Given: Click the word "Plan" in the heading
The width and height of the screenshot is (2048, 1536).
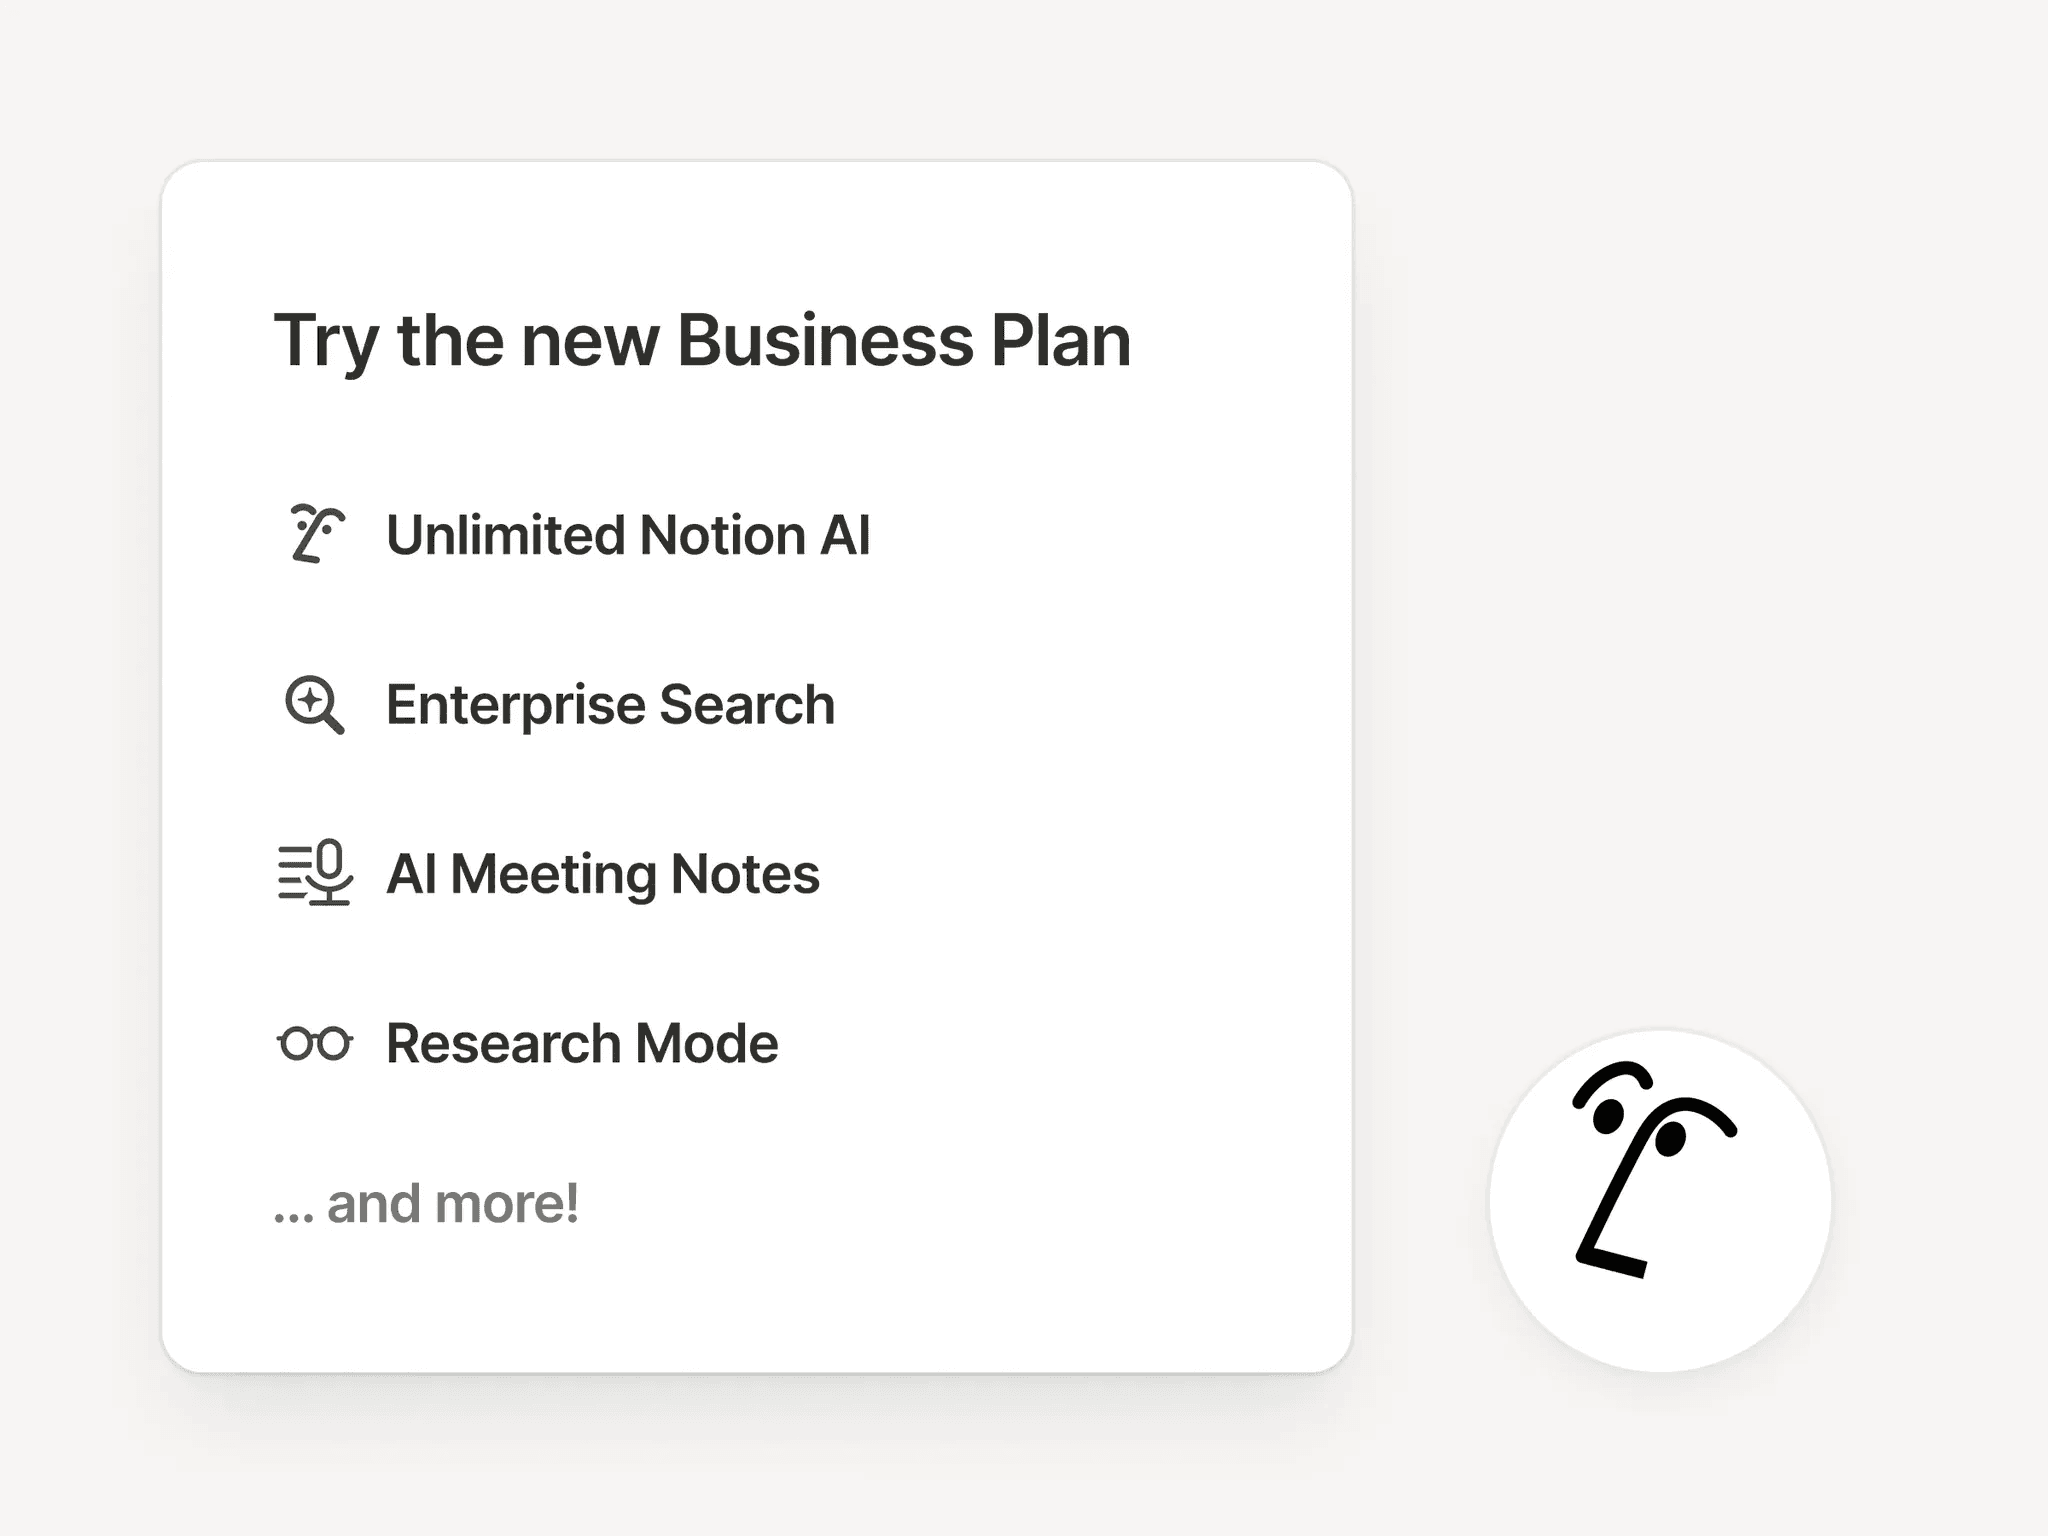Looking at the screenshot, I should [1060, 341].
